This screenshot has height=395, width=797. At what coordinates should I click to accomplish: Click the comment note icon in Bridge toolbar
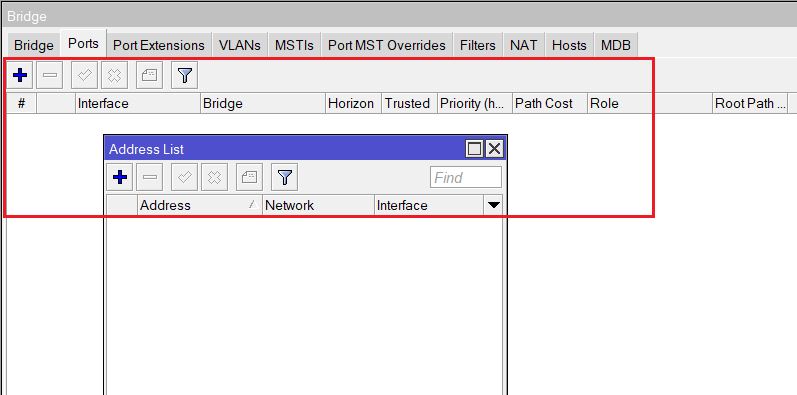pos(149,76)
